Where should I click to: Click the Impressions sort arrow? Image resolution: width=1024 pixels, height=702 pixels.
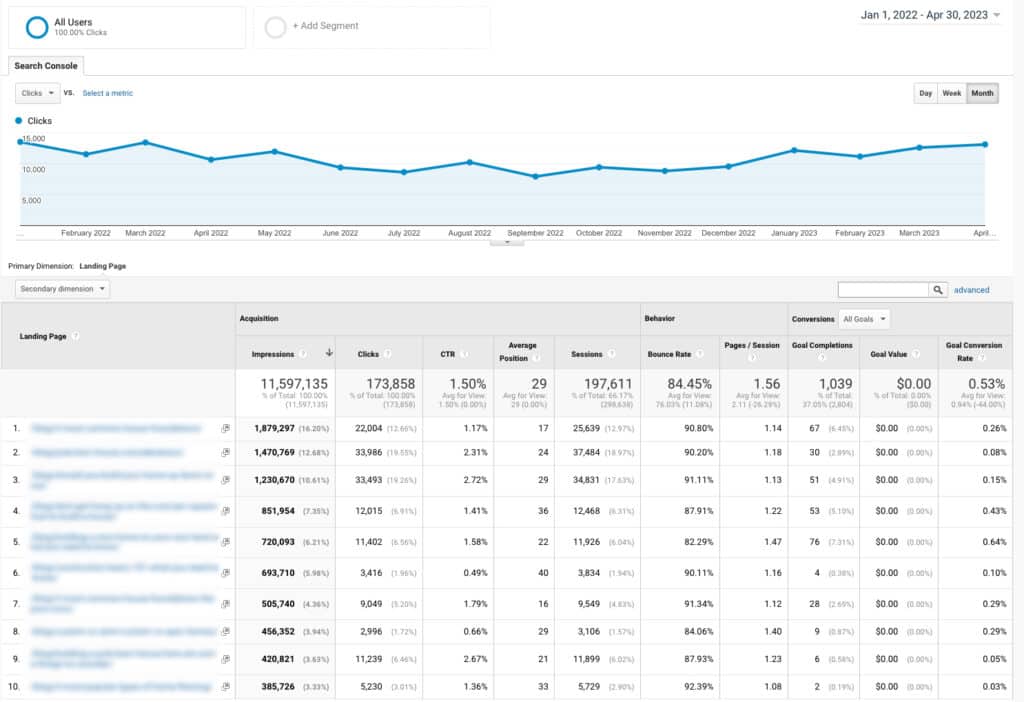pos(329,353)
